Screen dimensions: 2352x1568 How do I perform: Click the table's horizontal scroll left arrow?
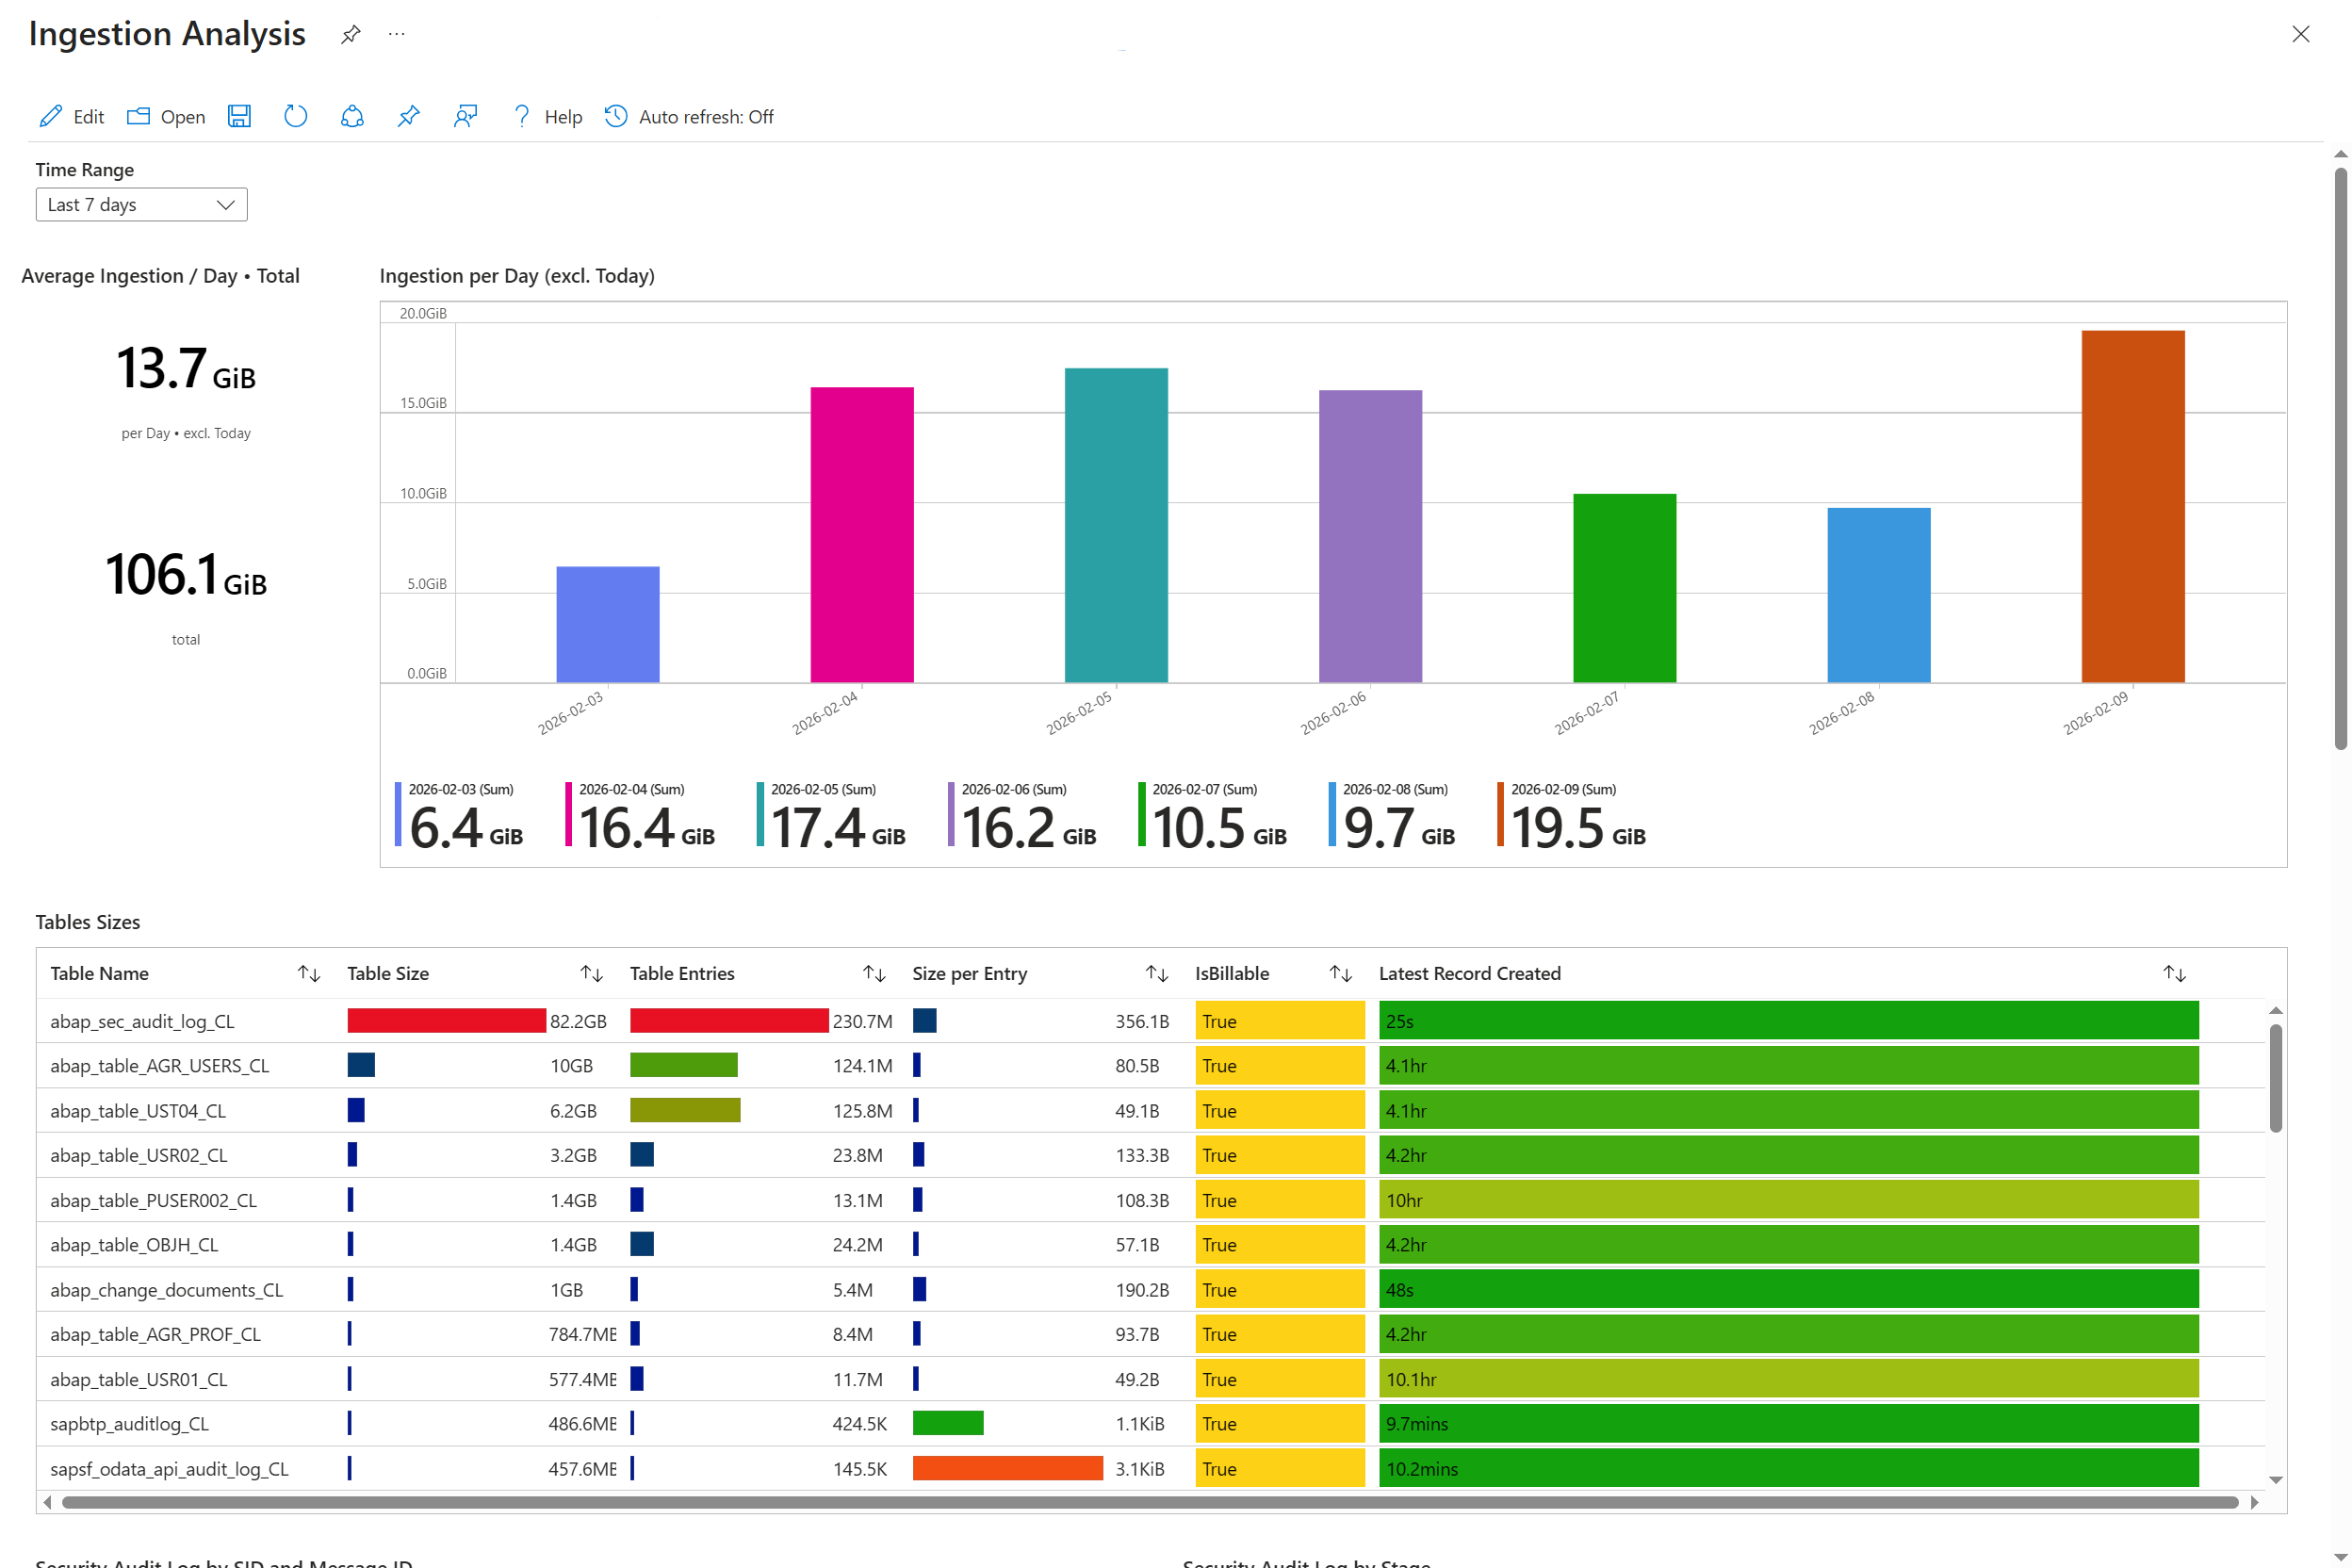(x=47, y=1502)
